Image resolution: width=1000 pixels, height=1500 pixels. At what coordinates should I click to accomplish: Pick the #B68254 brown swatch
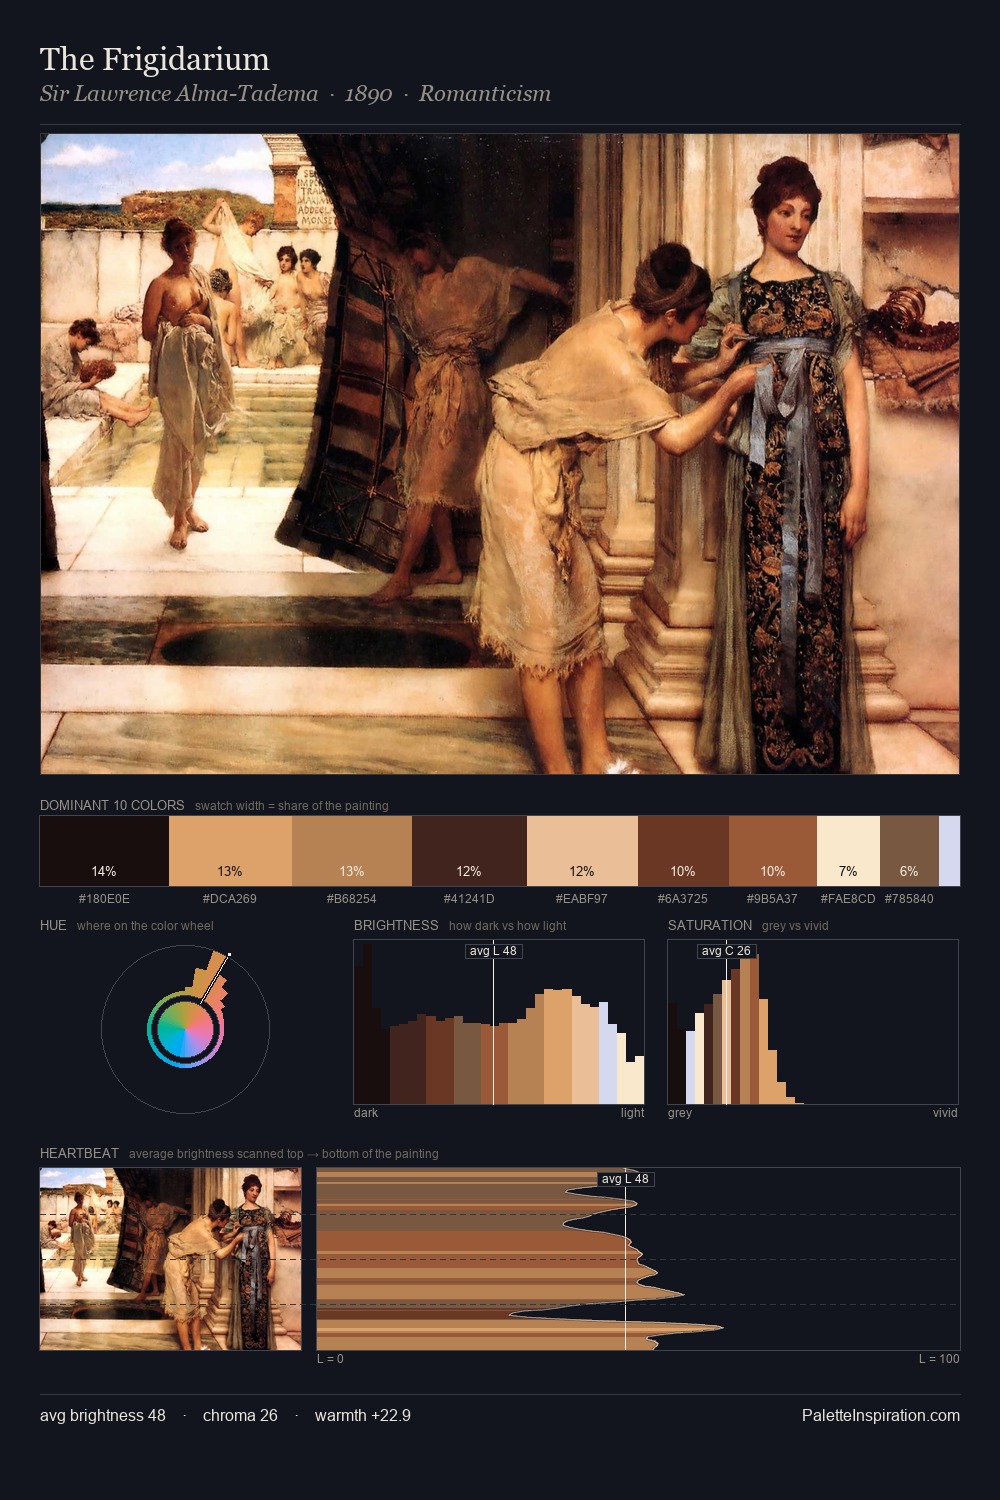(352, 851)
